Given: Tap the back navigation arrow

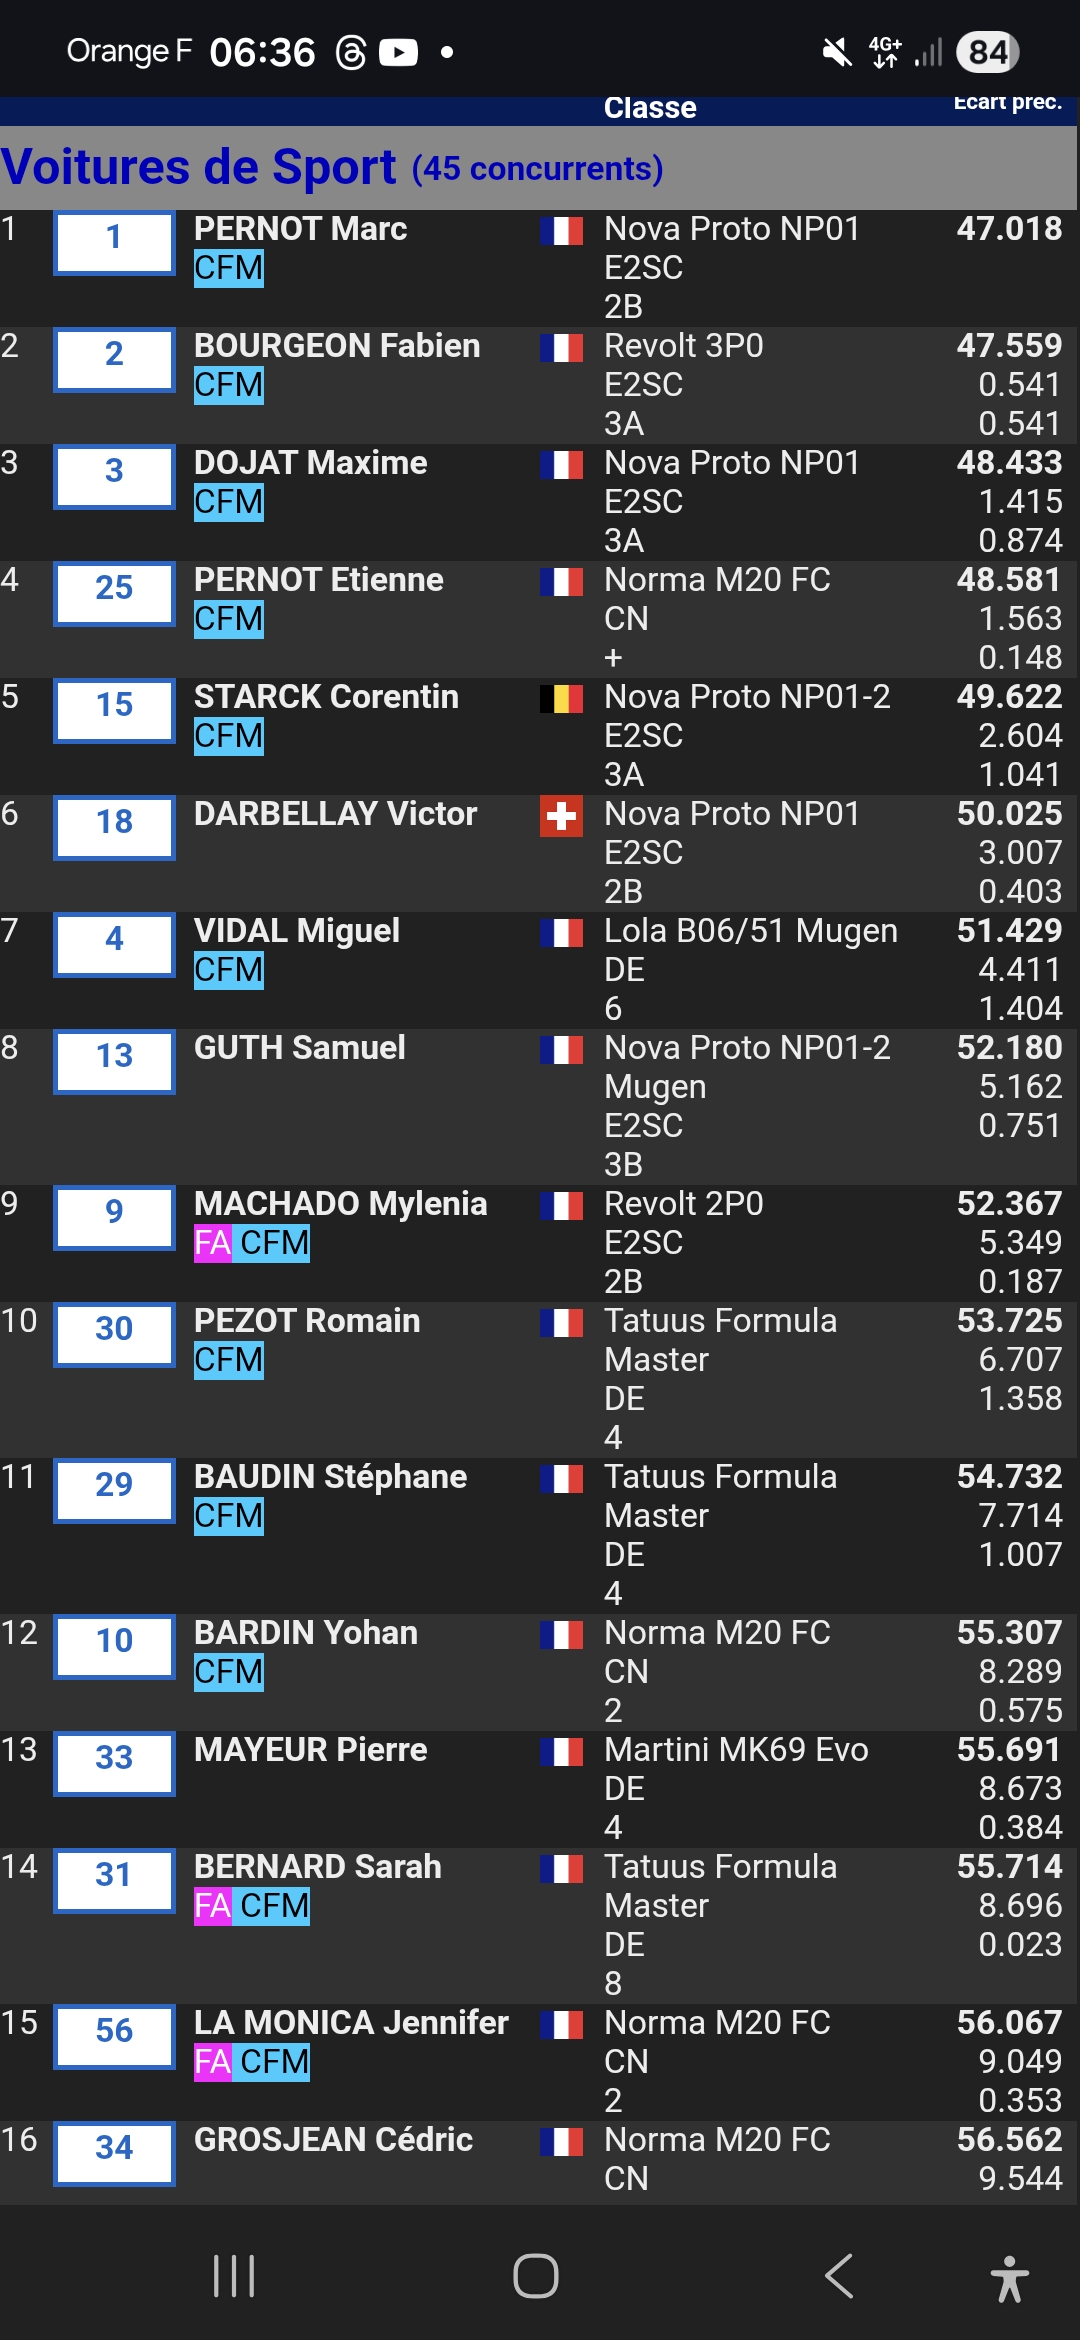Looking at the screenshot, I should (838, 2277).
